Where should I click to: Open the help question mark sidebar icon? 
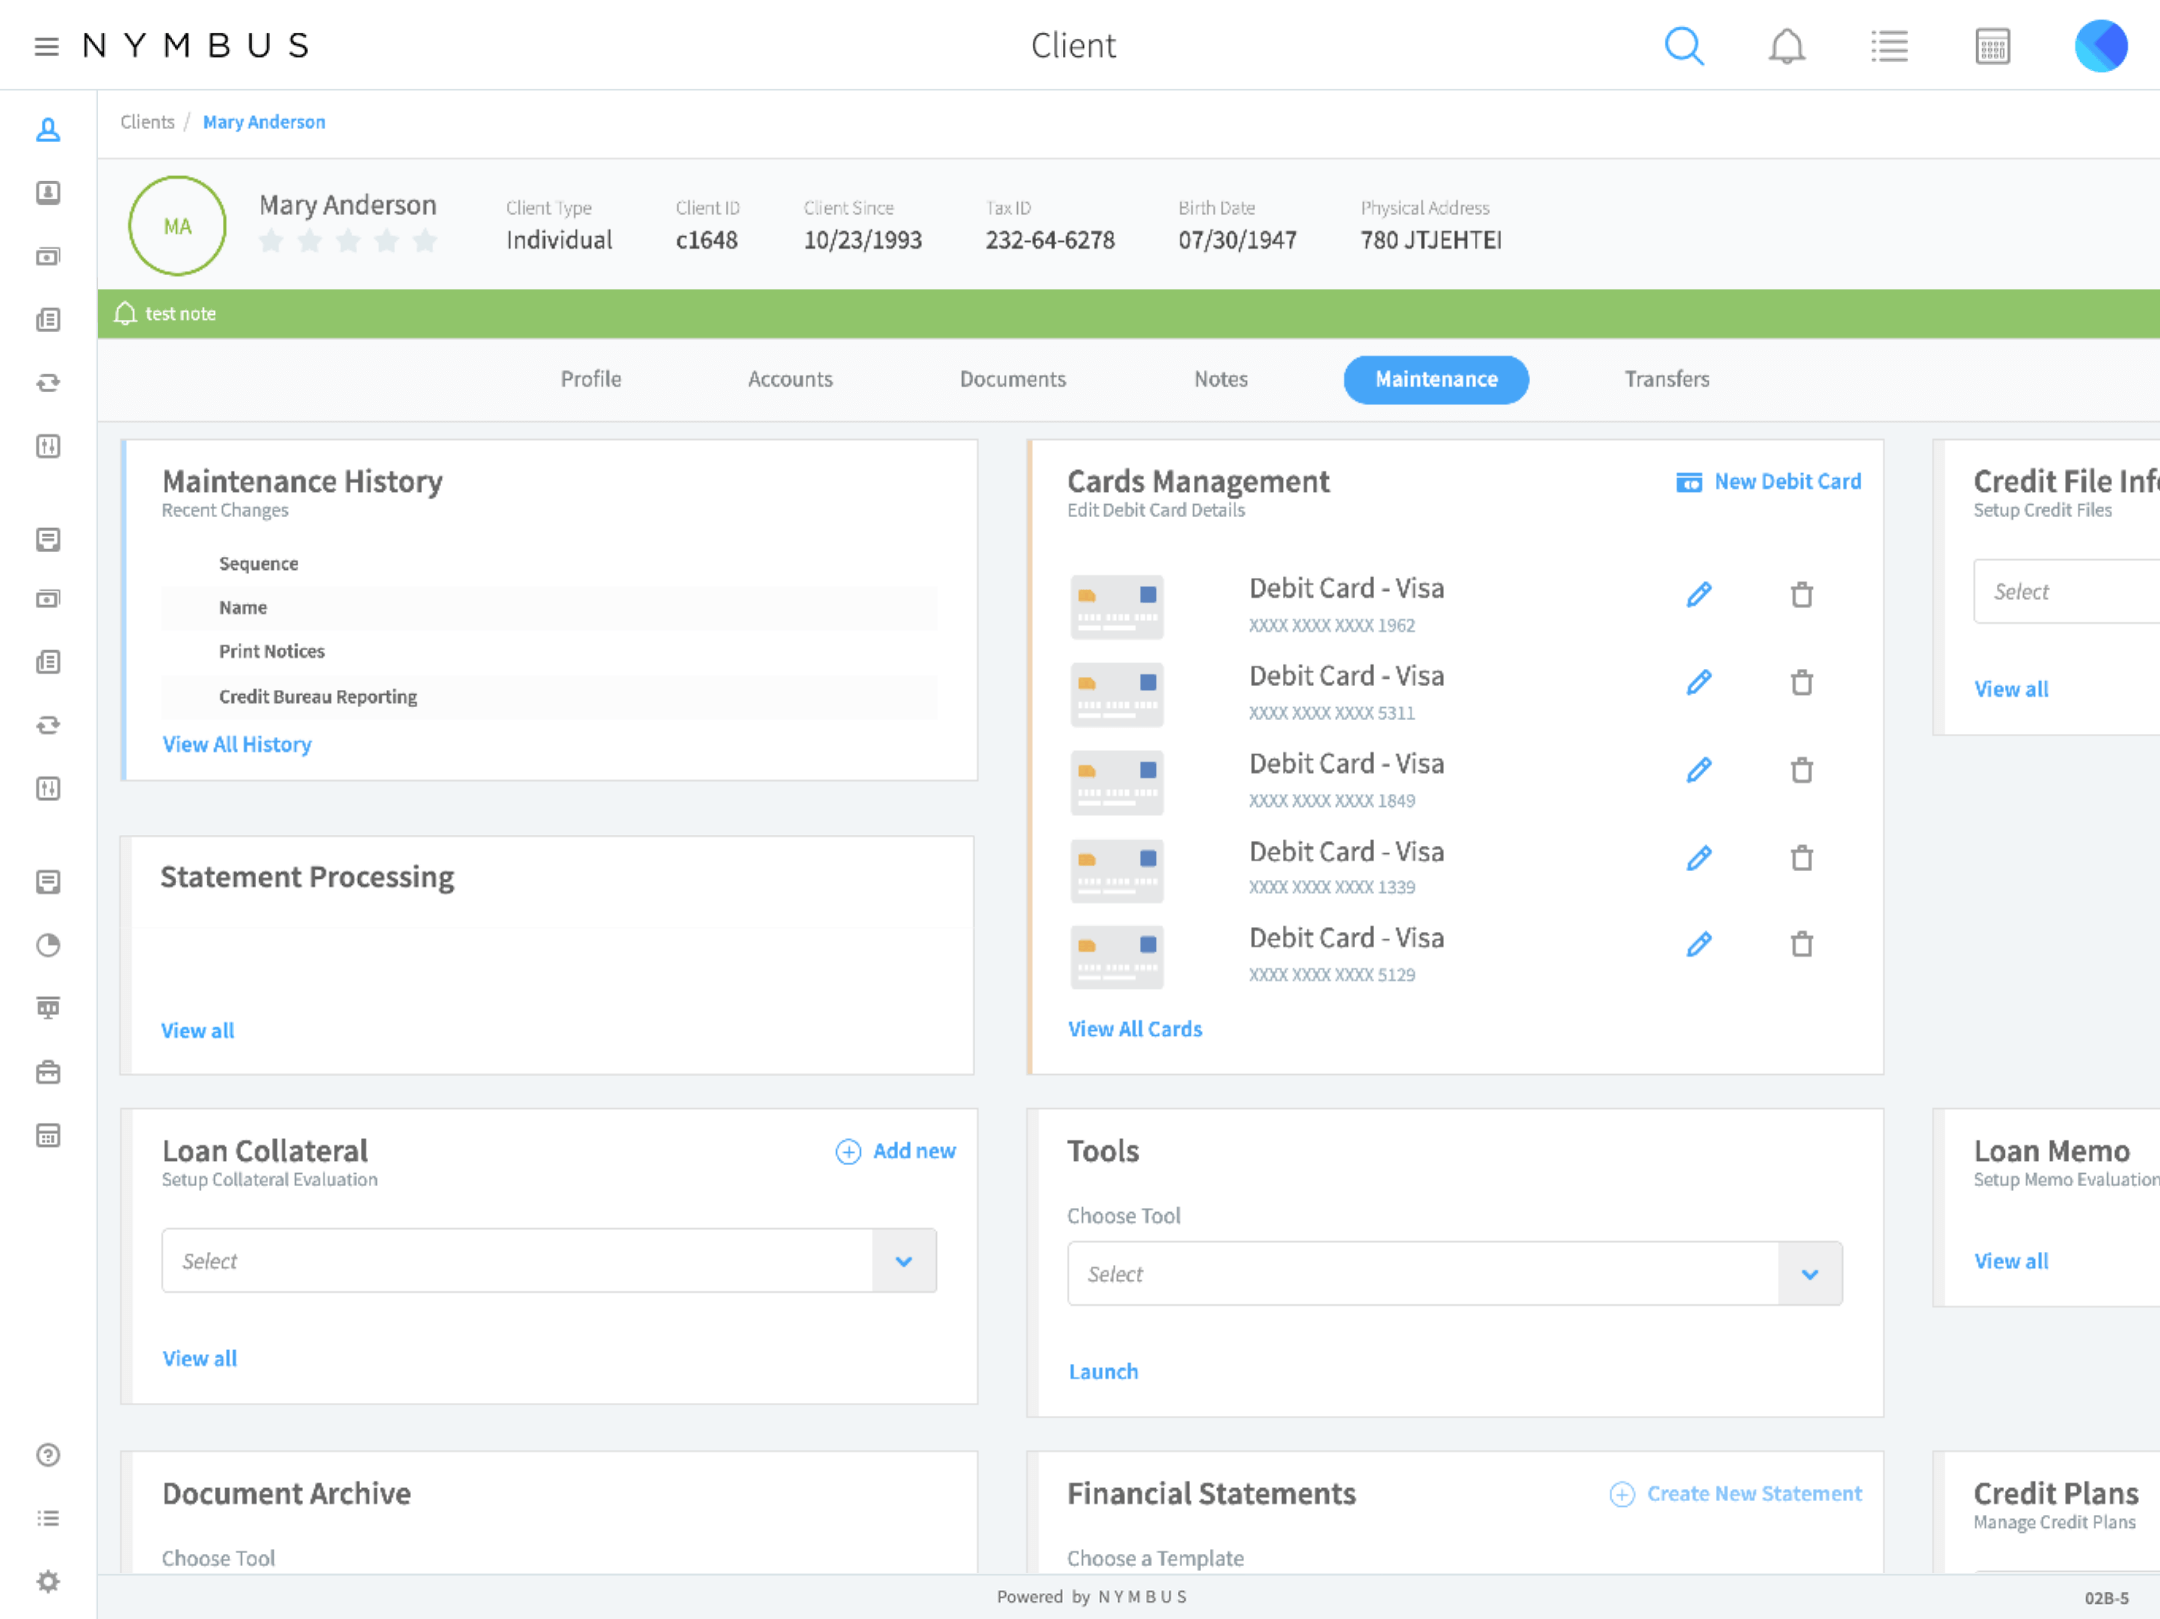(48, 1455)
